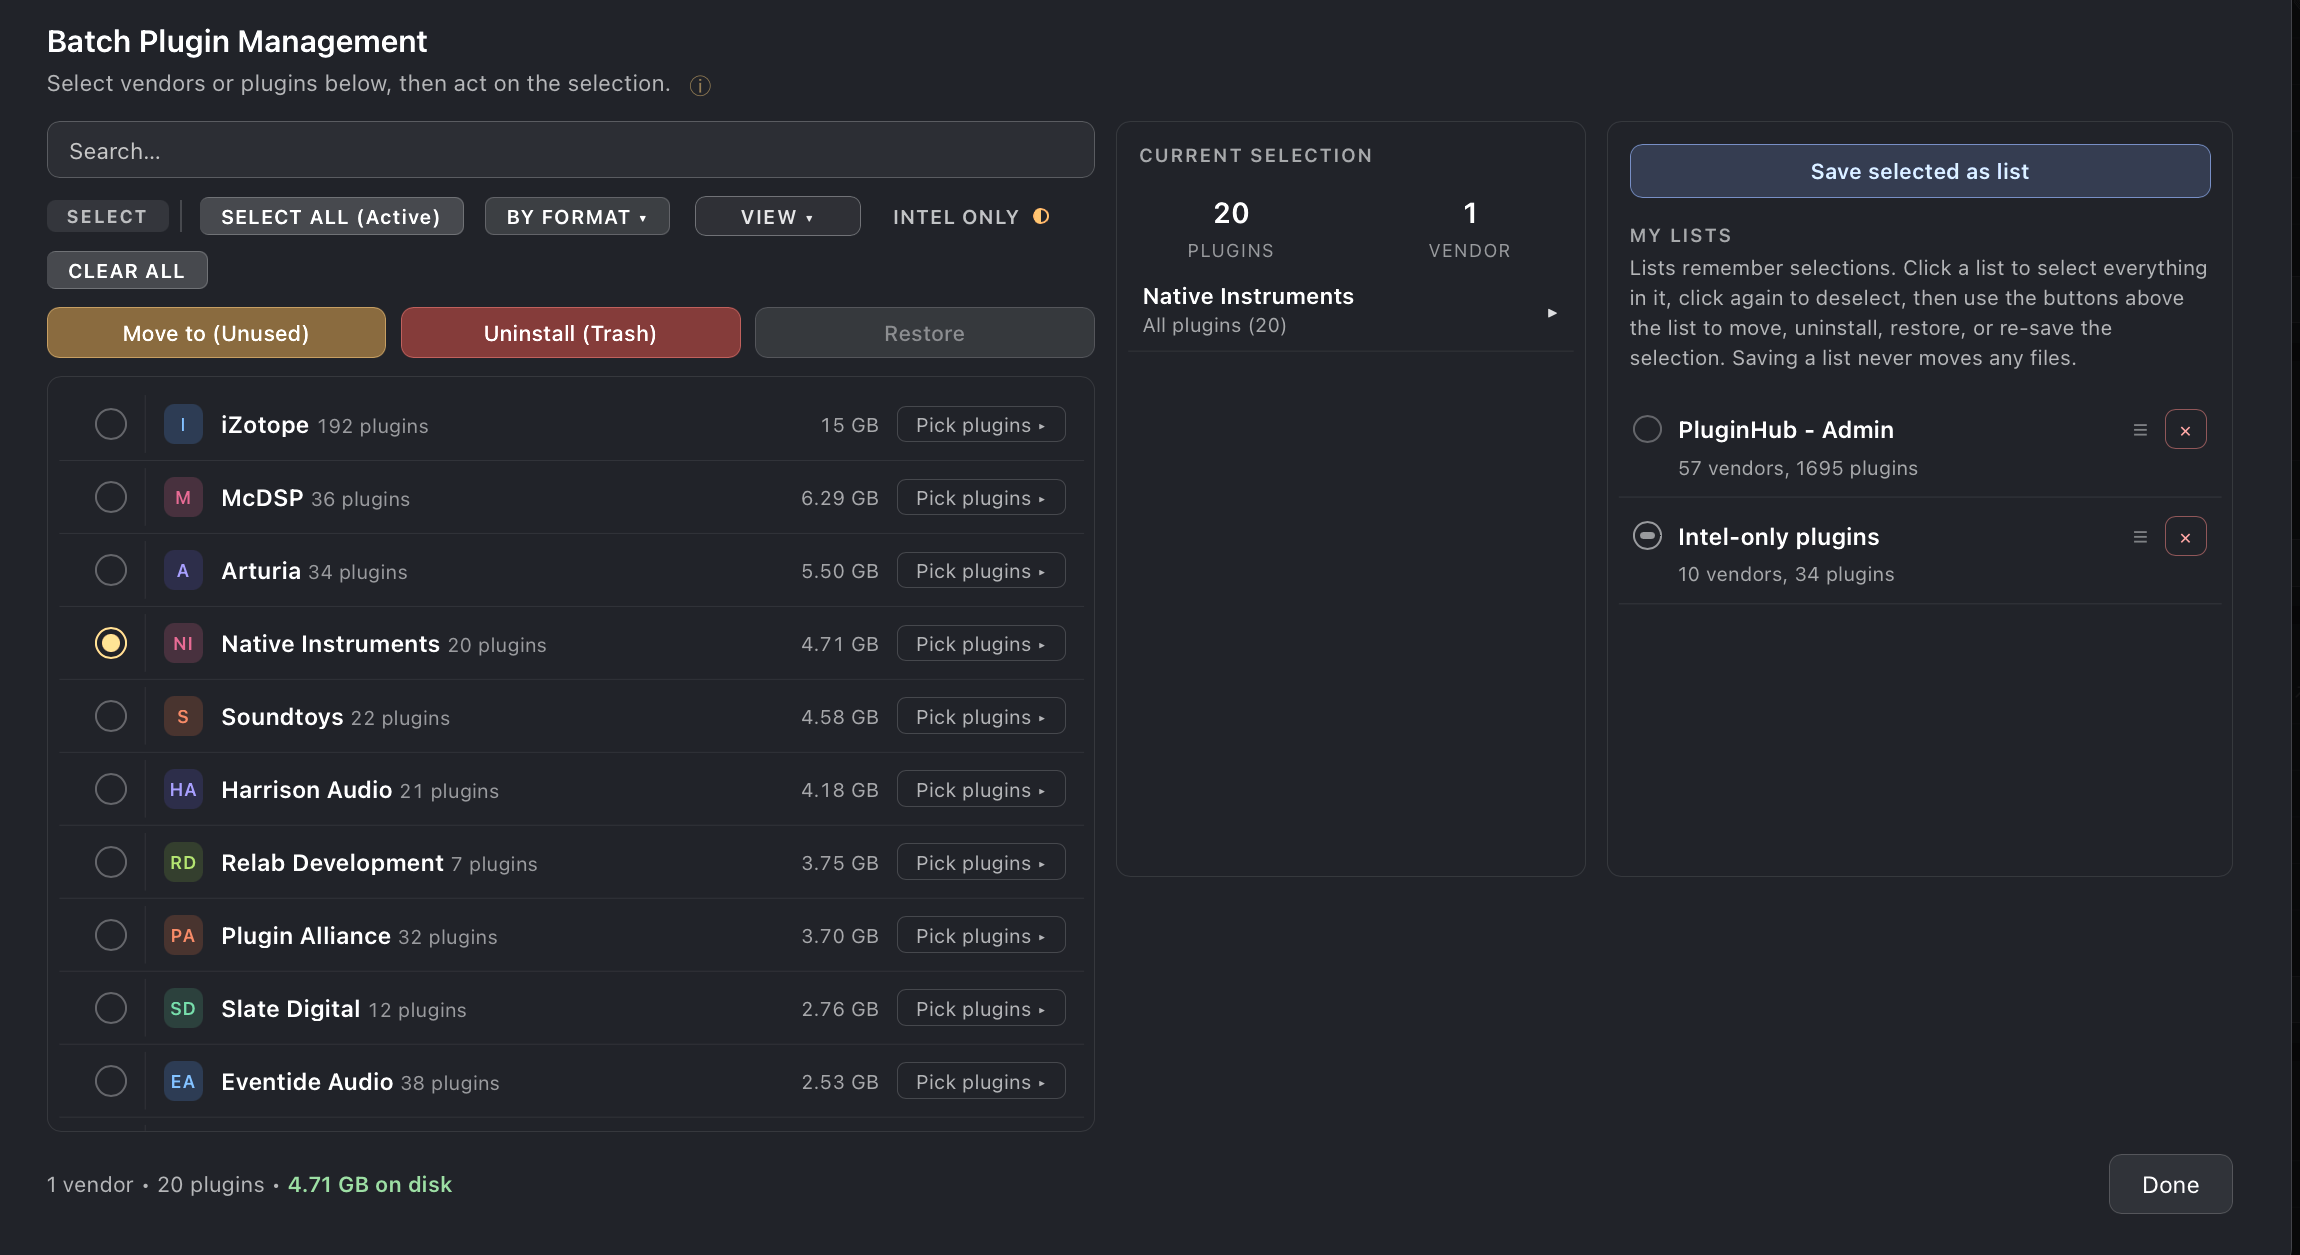
Task: Click the Harrison Audio HA badge icon
Action: [183, 789]
